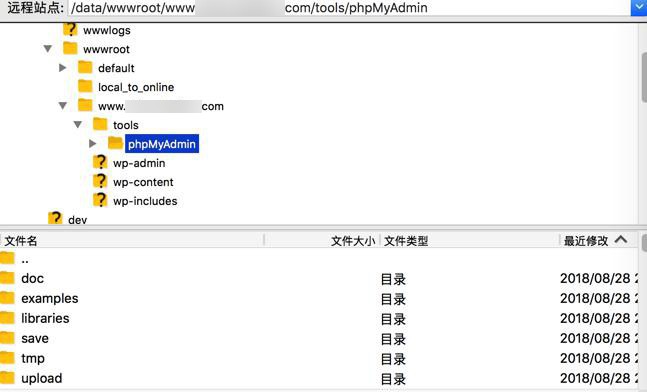Select the examples file name
The height and width of the screenshot is (392, 647).
[50, 299]
